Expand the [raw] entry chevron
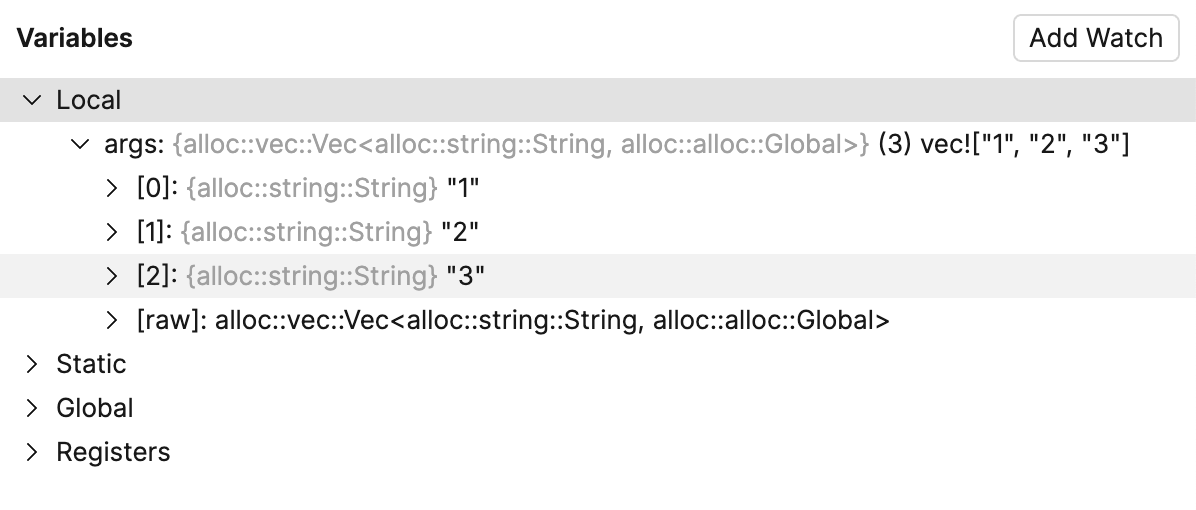The height and width of the screenshot is (510, 1196). click(112, 320)
